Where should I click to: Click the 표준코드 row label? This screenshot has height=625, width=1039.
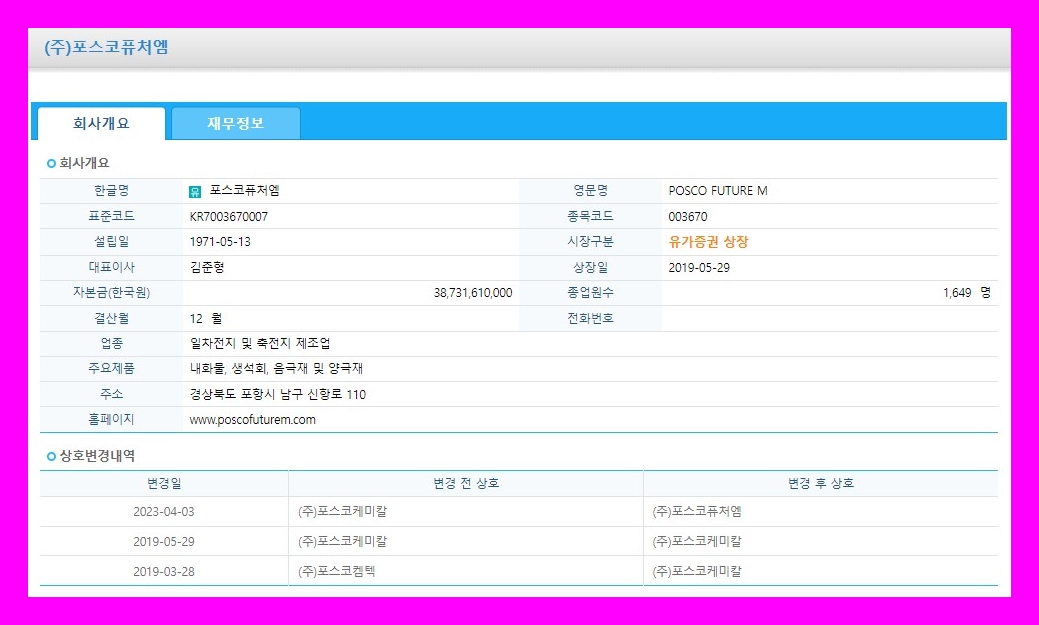(x=111, y=217)
